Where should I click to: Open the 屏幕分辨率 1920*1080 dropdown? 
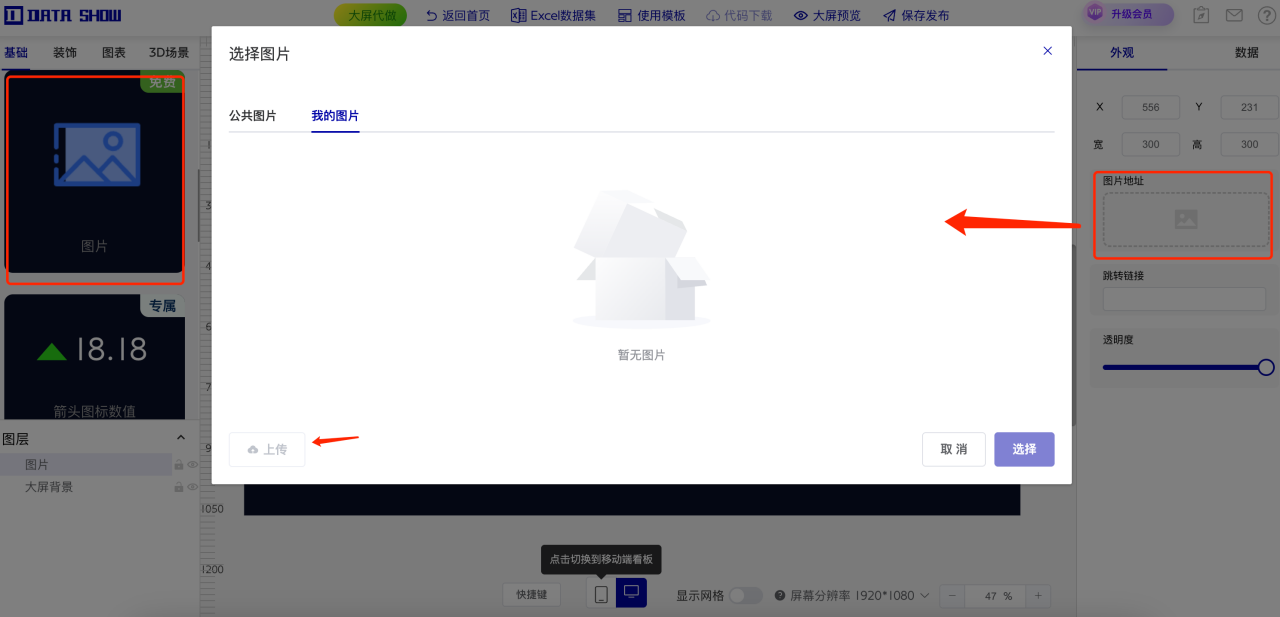[x=860, y=595]
